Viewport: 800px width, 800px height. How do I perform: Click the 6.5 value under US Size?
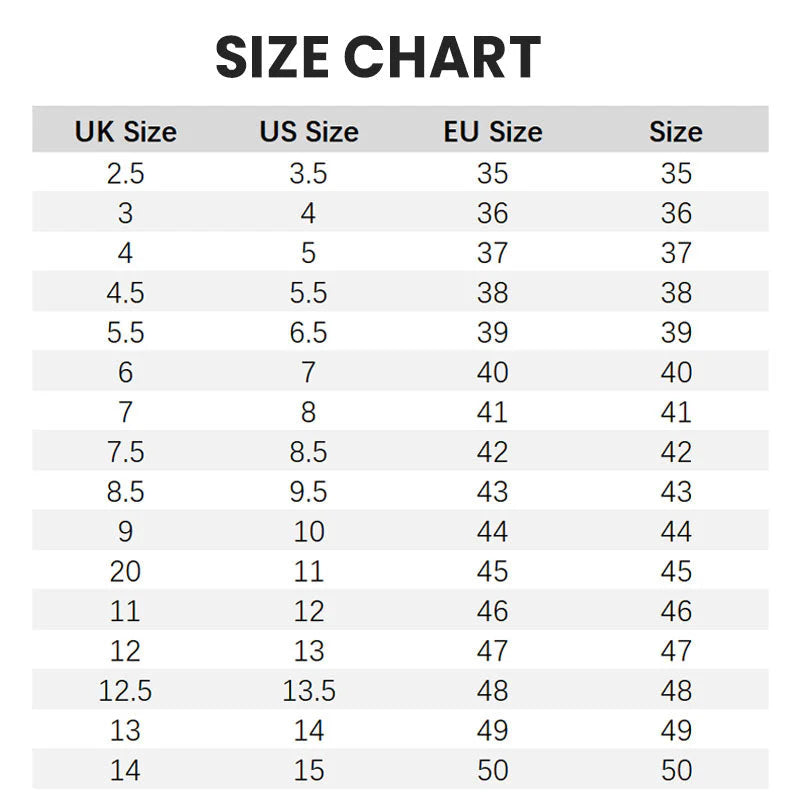point(308,332)
